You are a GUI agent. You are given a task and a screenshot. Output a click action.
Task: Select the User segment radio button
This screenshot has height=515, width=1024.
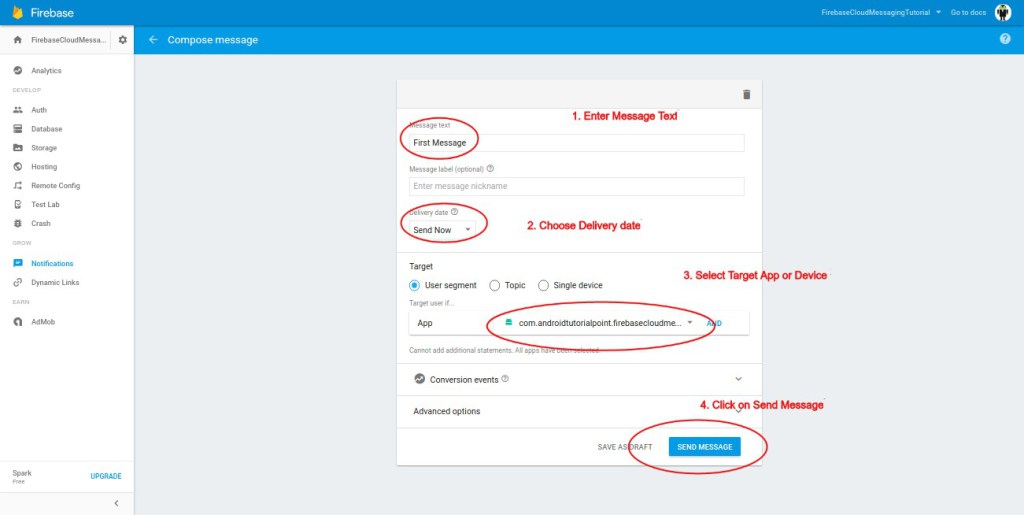414,285
